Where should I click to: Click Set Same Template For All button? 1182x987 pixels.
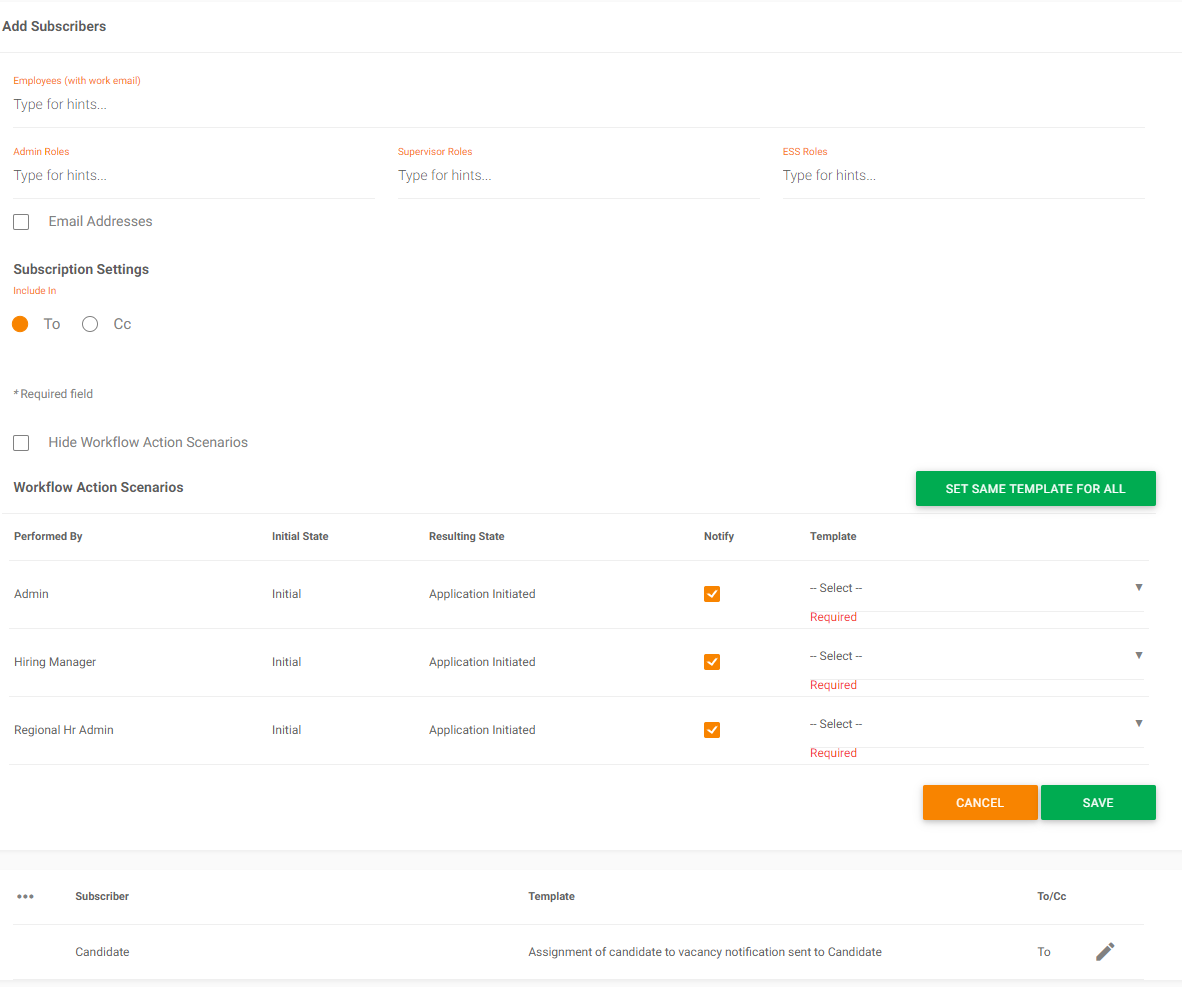(x=1035, y=489)
